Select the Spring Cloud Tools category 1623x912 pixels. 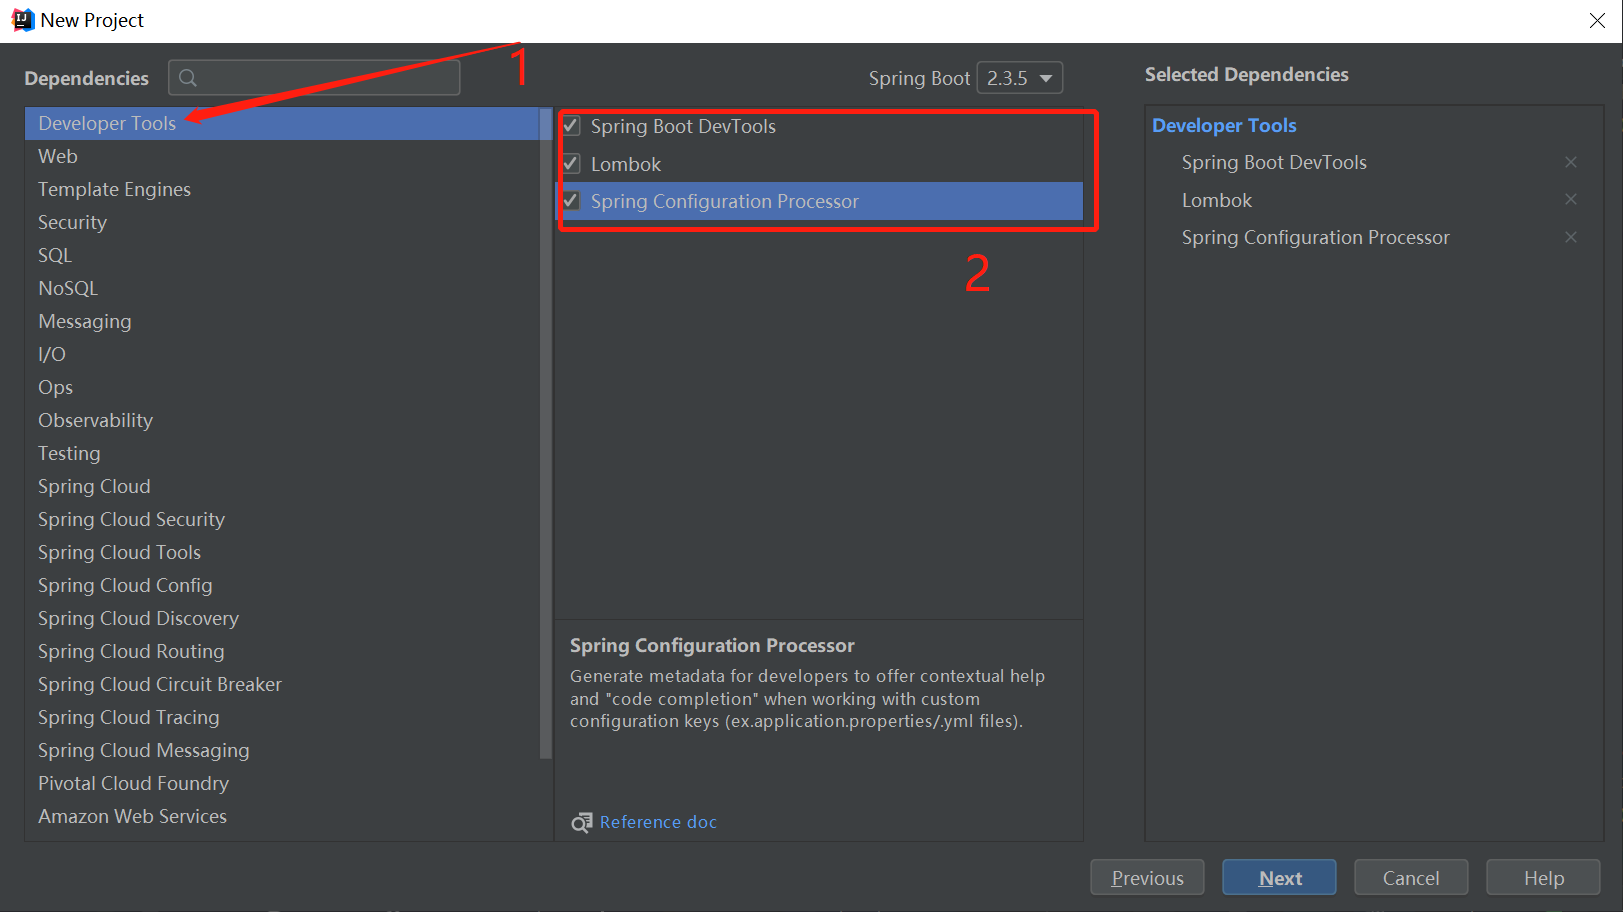[282, 552]
